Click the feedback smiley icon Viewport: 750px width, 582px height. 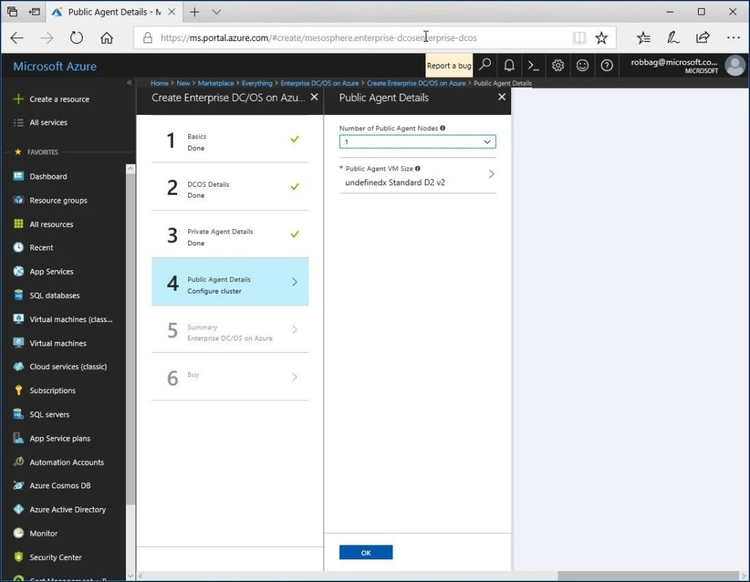pyautogui.click(x=582, y=65)
